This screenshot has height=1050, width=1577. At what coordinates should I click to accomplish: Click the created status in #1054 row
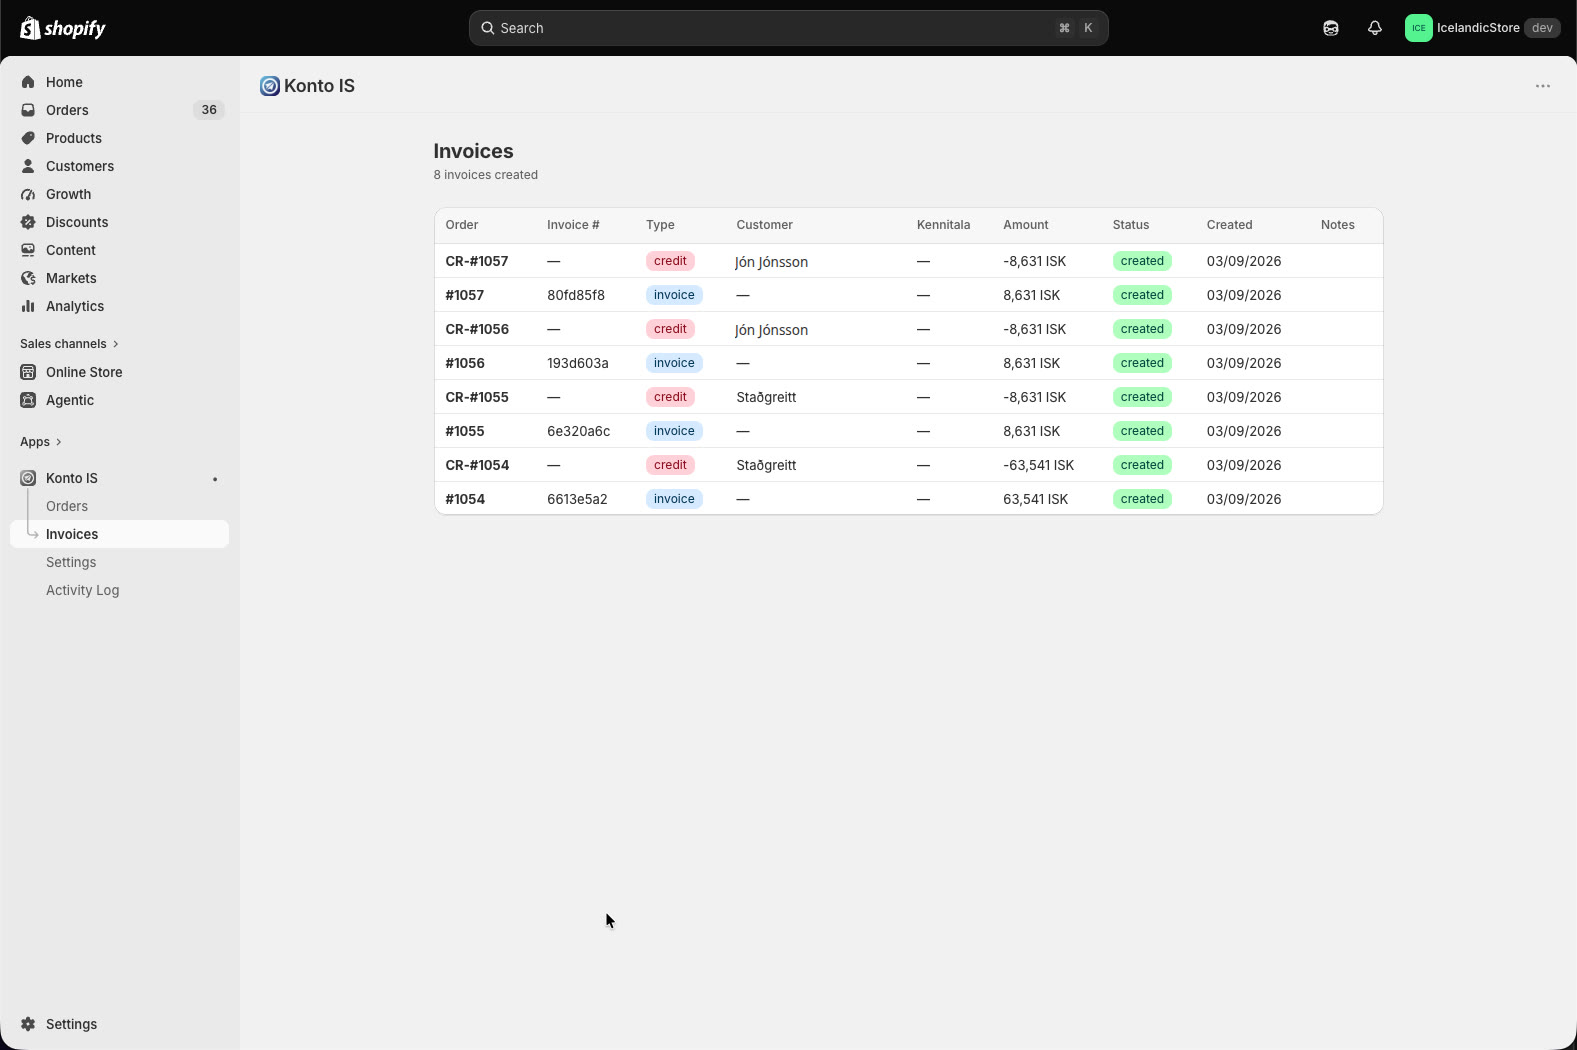(x=1142, y=499)
